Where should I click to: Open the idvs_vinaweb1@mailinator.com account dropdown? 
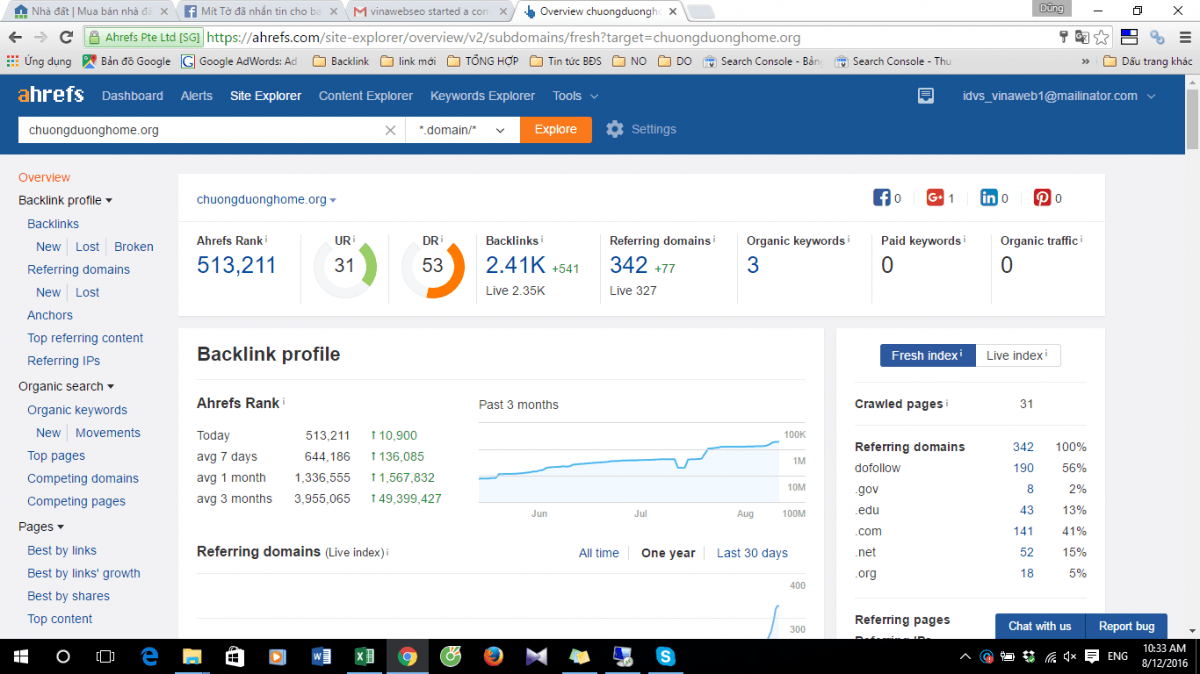[1059, 96]
